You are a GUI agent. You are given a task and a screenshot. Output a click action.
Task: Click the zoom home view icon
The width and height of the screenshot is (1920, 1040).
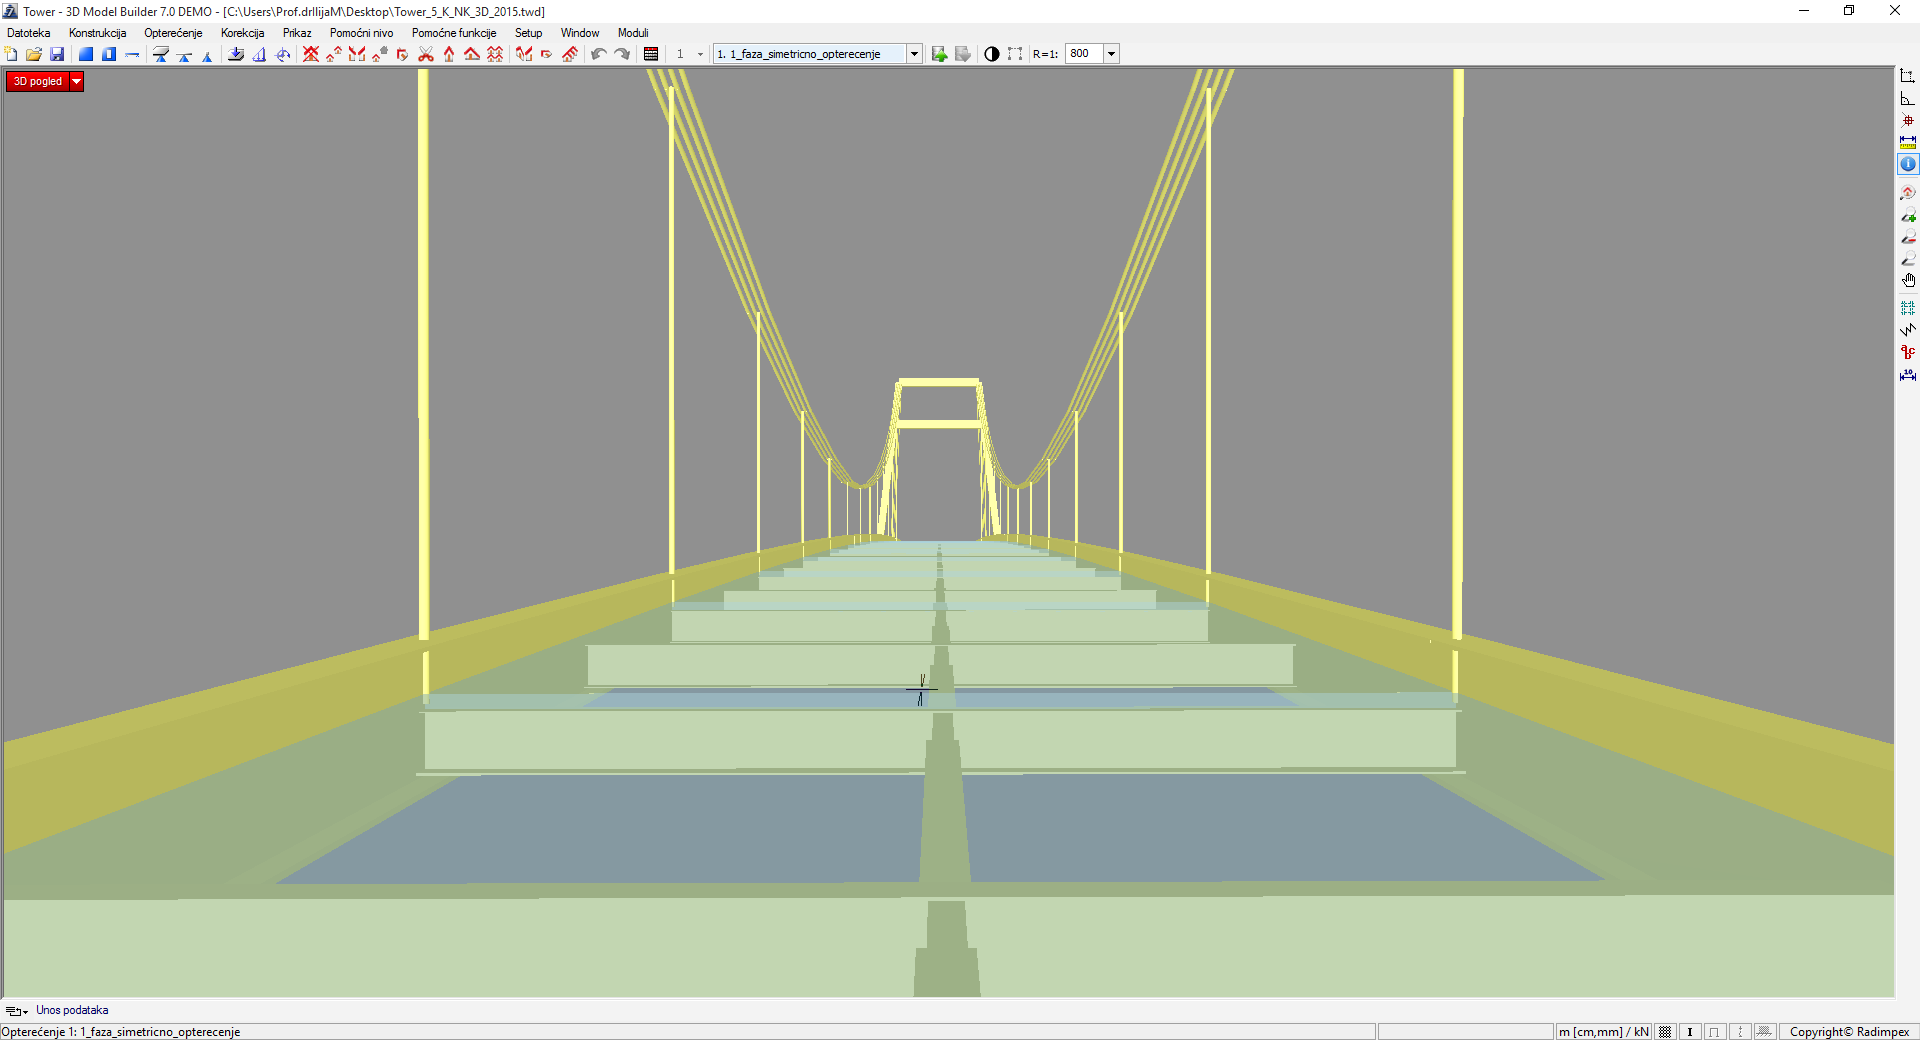pyautogui.click(x=1908, y=193)
